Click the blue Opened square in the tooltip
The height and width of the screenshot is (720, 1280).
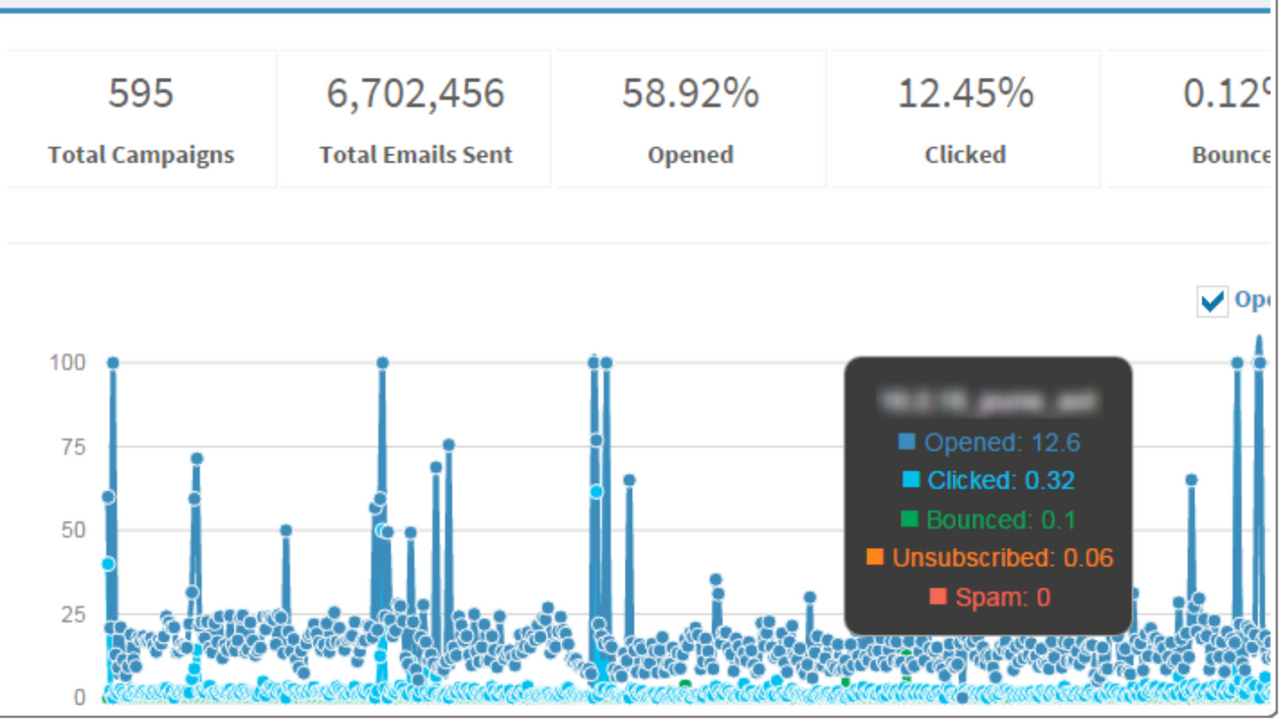coord(908,441)
